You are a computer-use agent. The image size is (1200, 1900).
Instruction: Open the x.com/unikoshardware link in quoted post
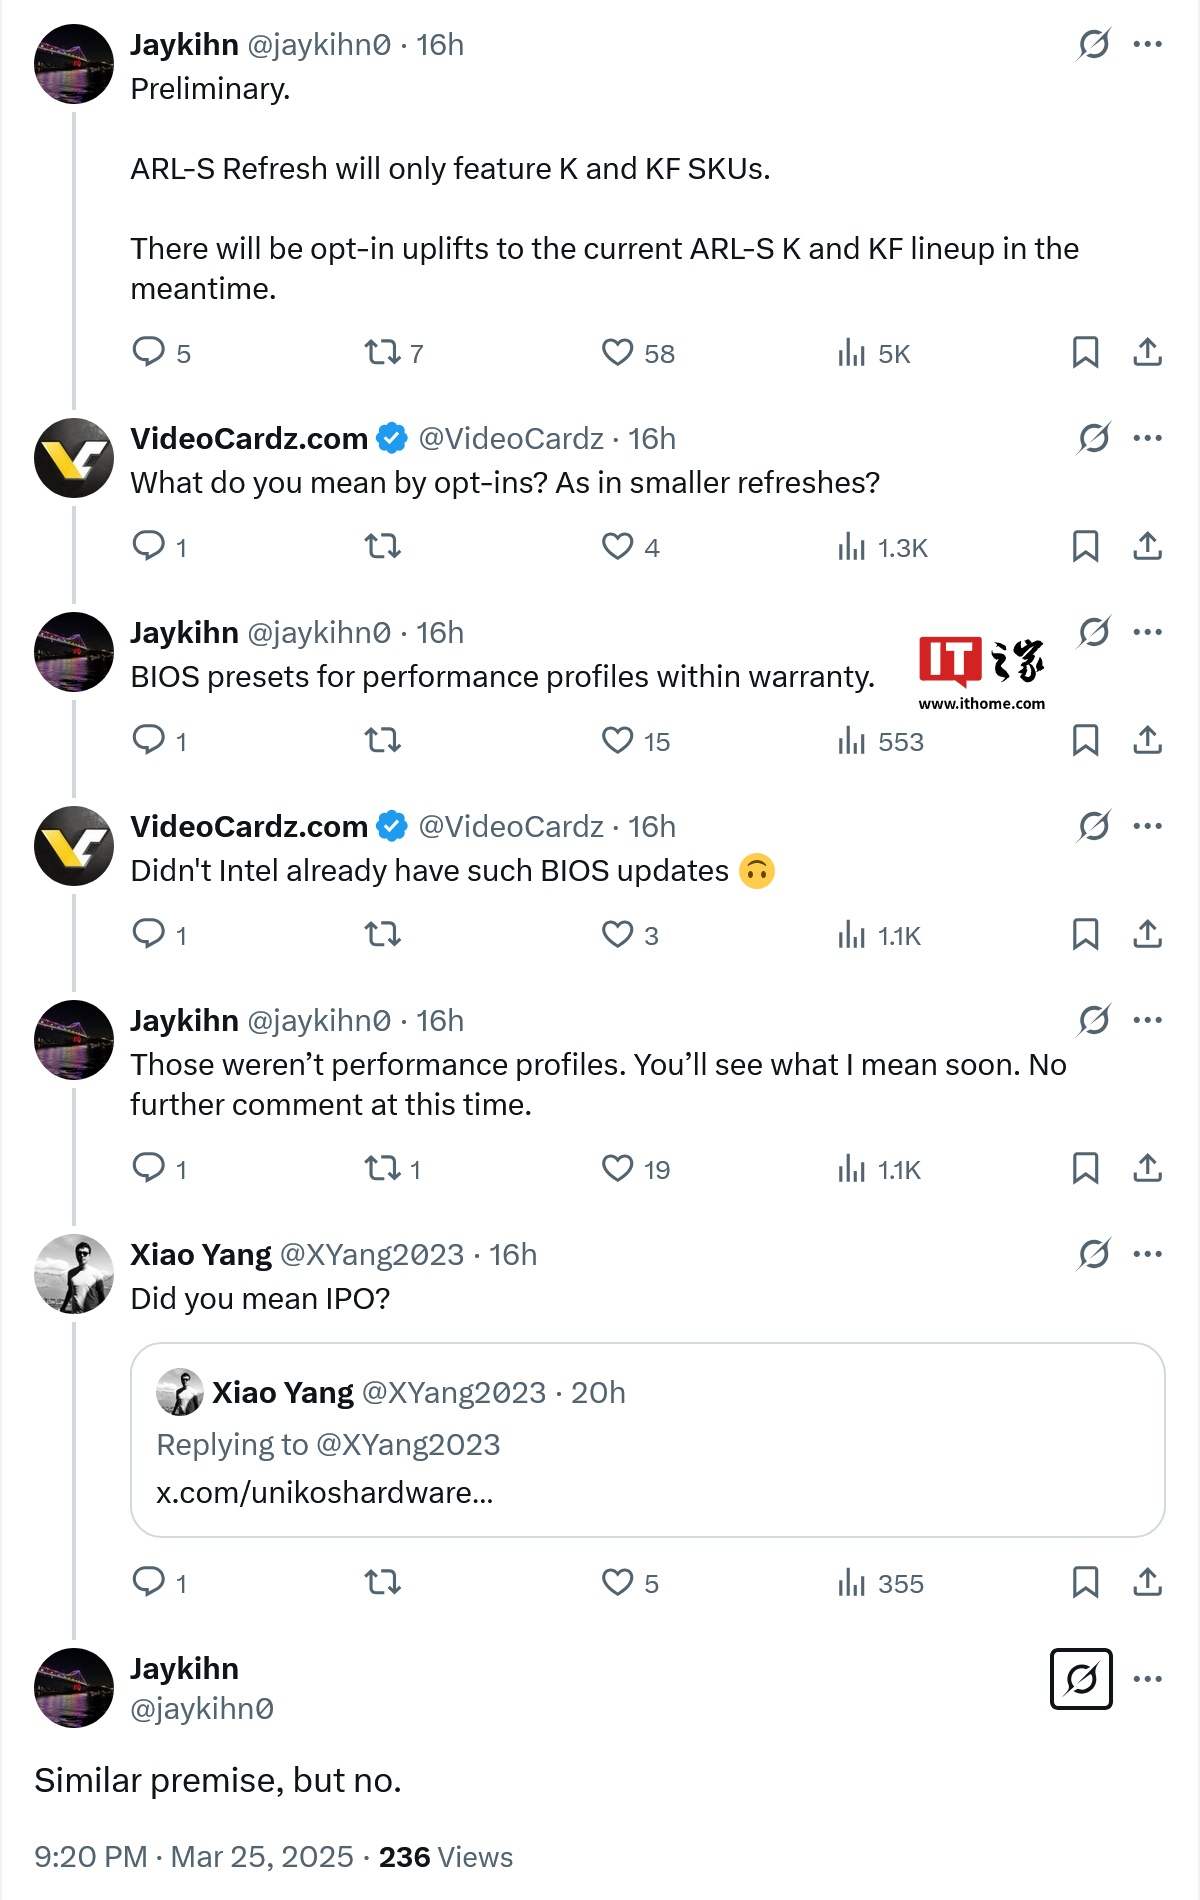[x=324, y=1493]
